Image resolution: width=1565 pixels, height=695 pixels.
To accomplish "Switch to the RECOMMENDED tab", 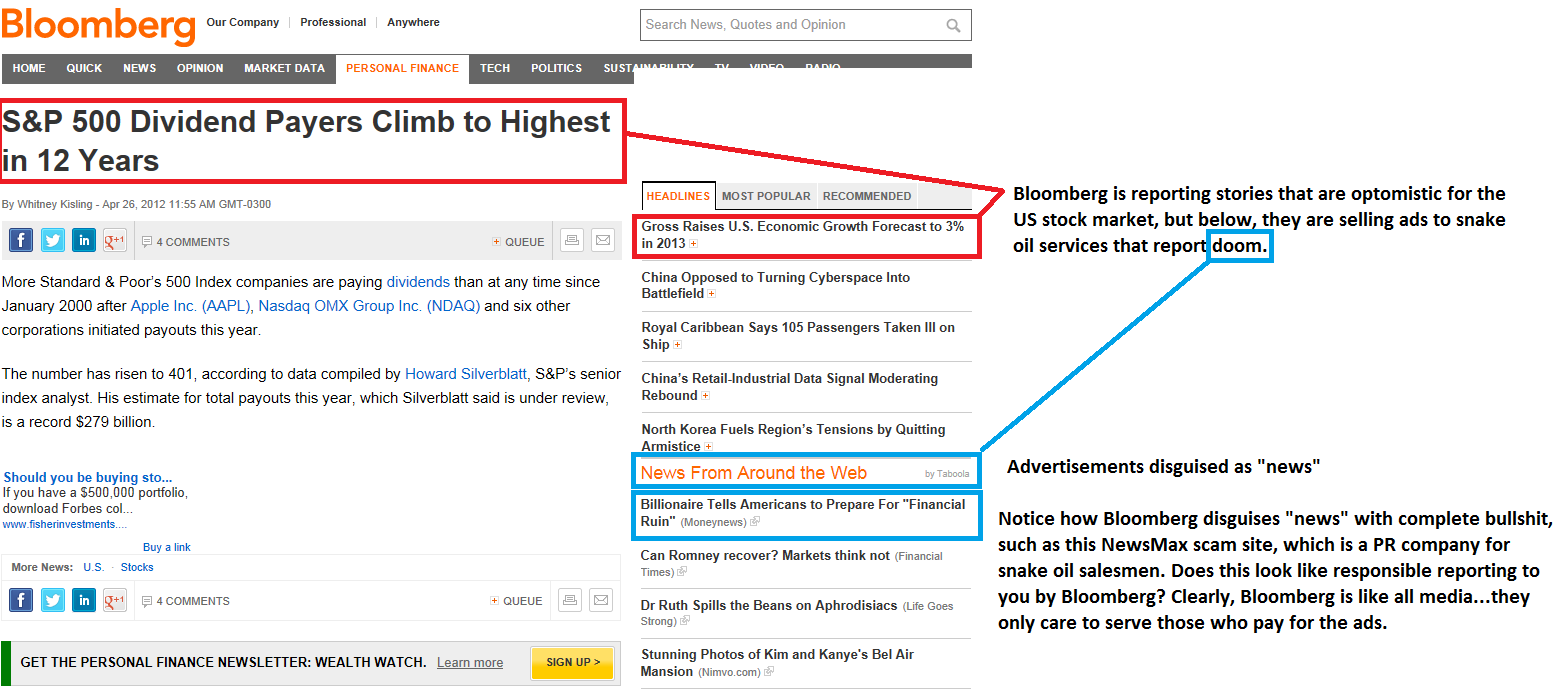I will click(867, 196).
